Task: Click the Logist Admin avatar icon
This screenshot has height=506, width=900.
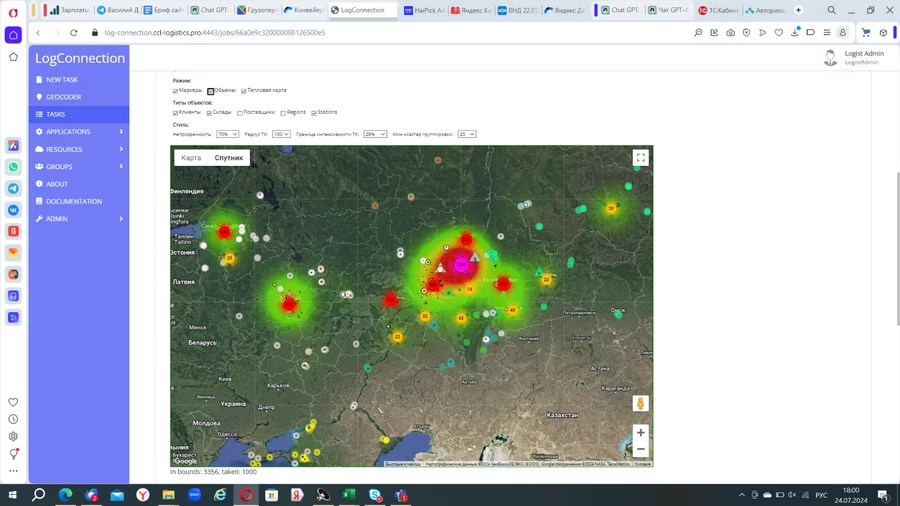Action: tap(830, 57)
